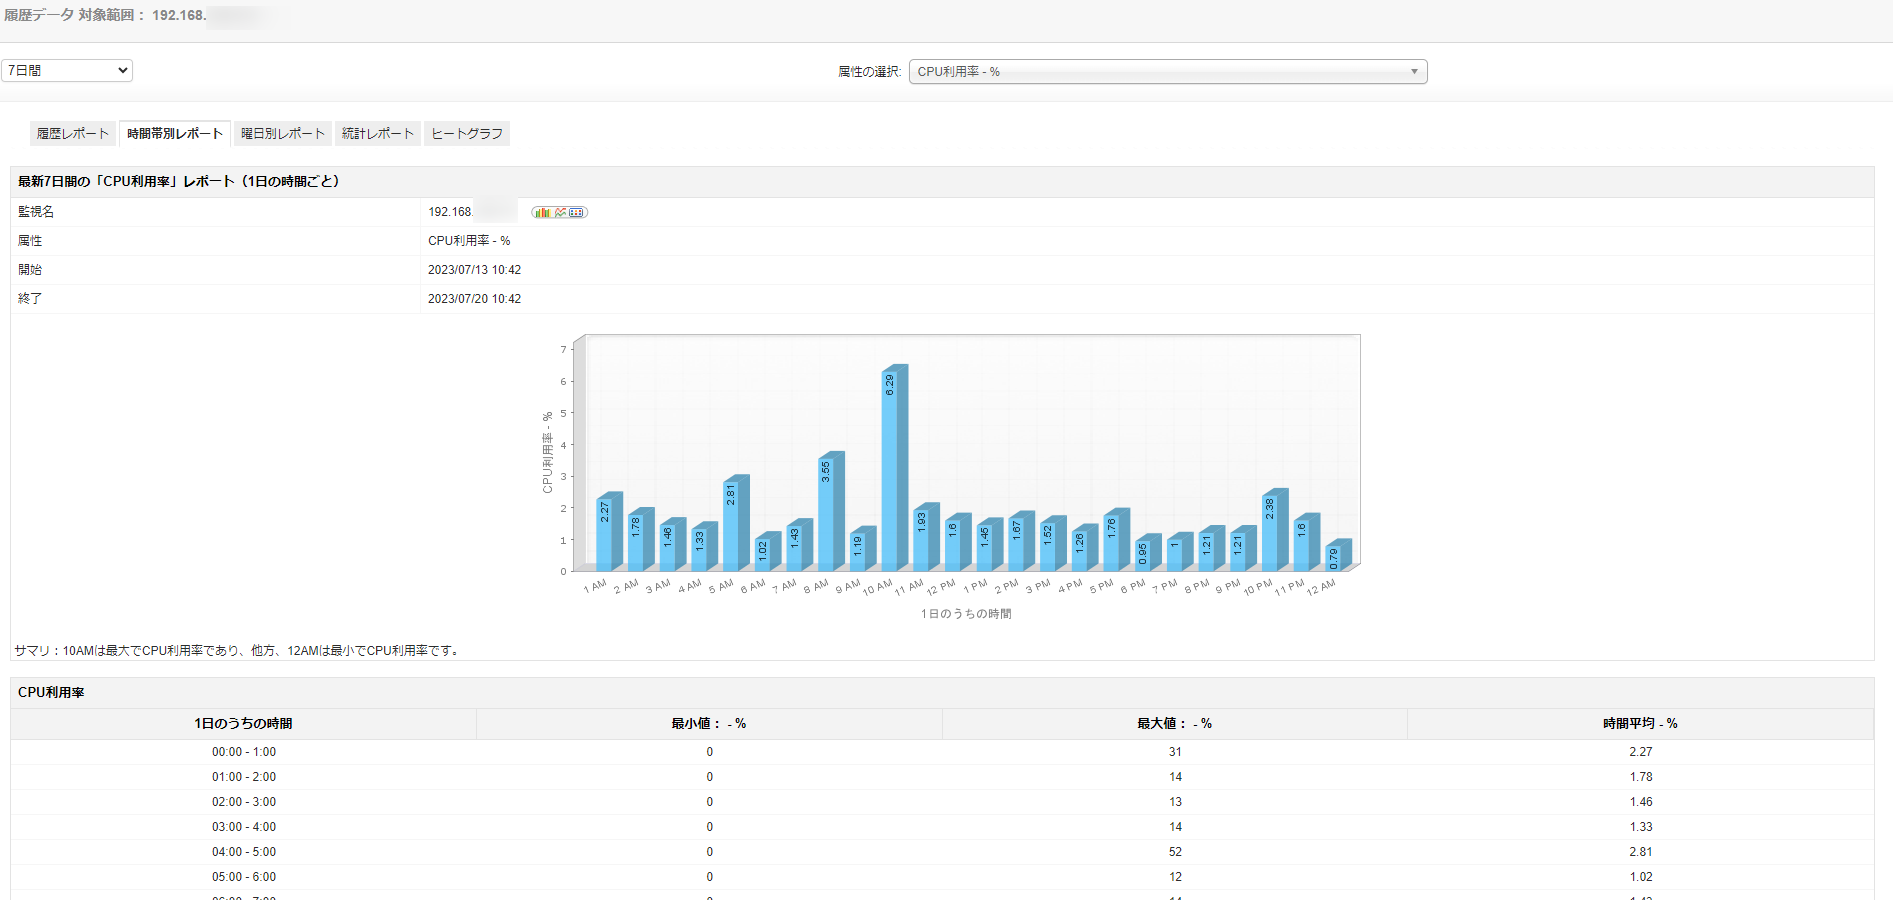Expand the 属性の選択 attribute dropdown
The width and height of the screenshot is (1893, 900).
point(1168,72)
